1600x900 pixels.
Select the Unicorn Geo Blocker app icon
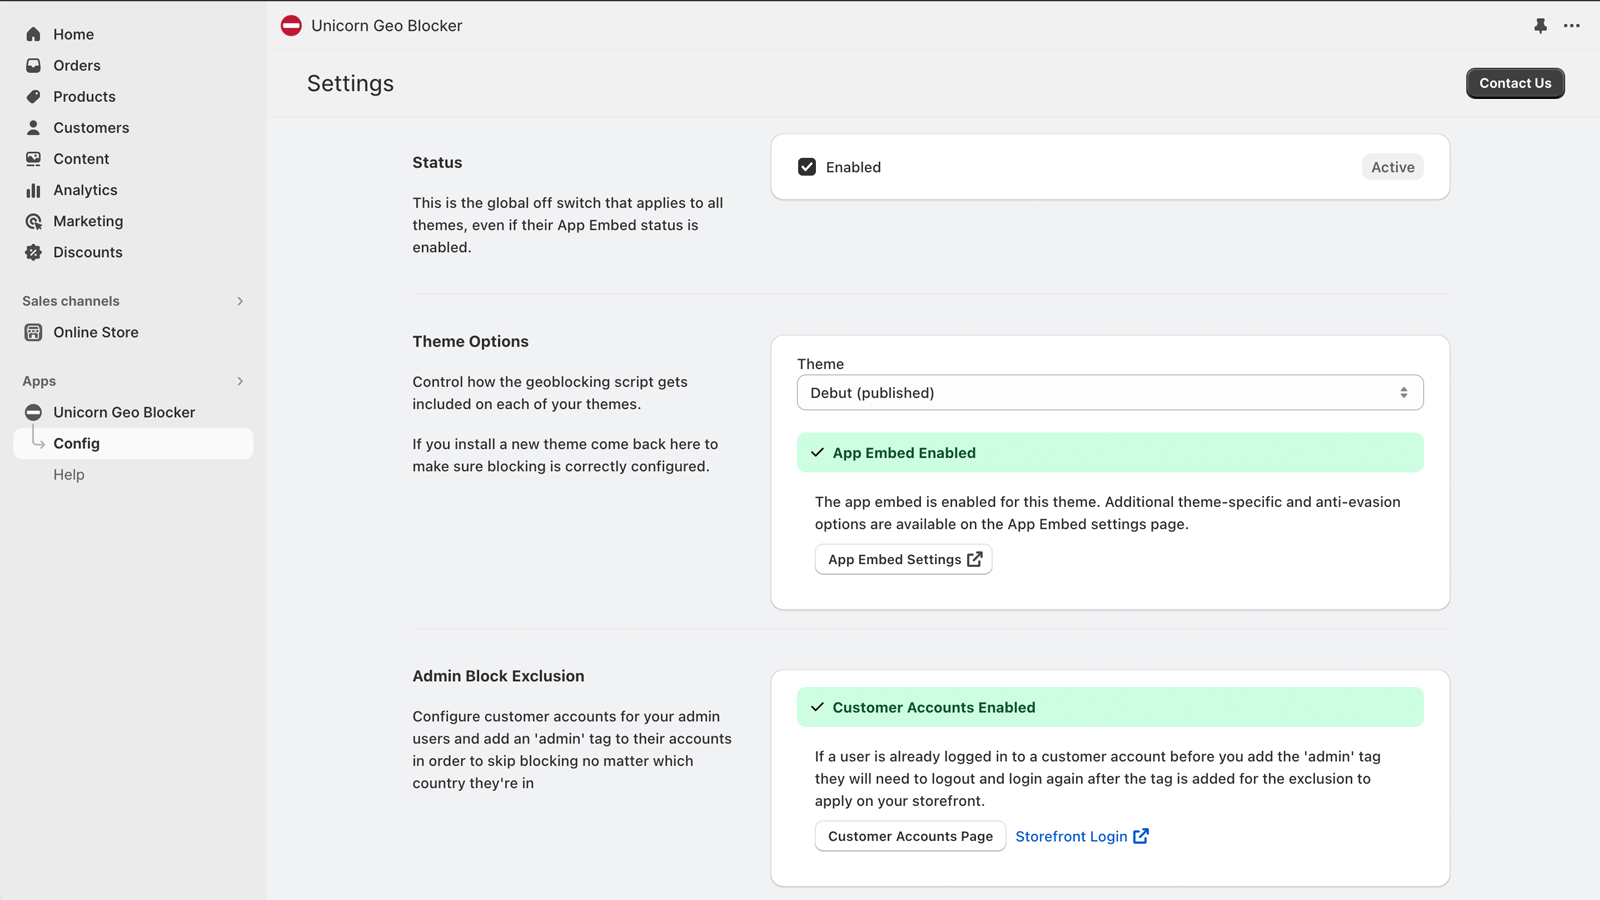click(x=33, y=411)
